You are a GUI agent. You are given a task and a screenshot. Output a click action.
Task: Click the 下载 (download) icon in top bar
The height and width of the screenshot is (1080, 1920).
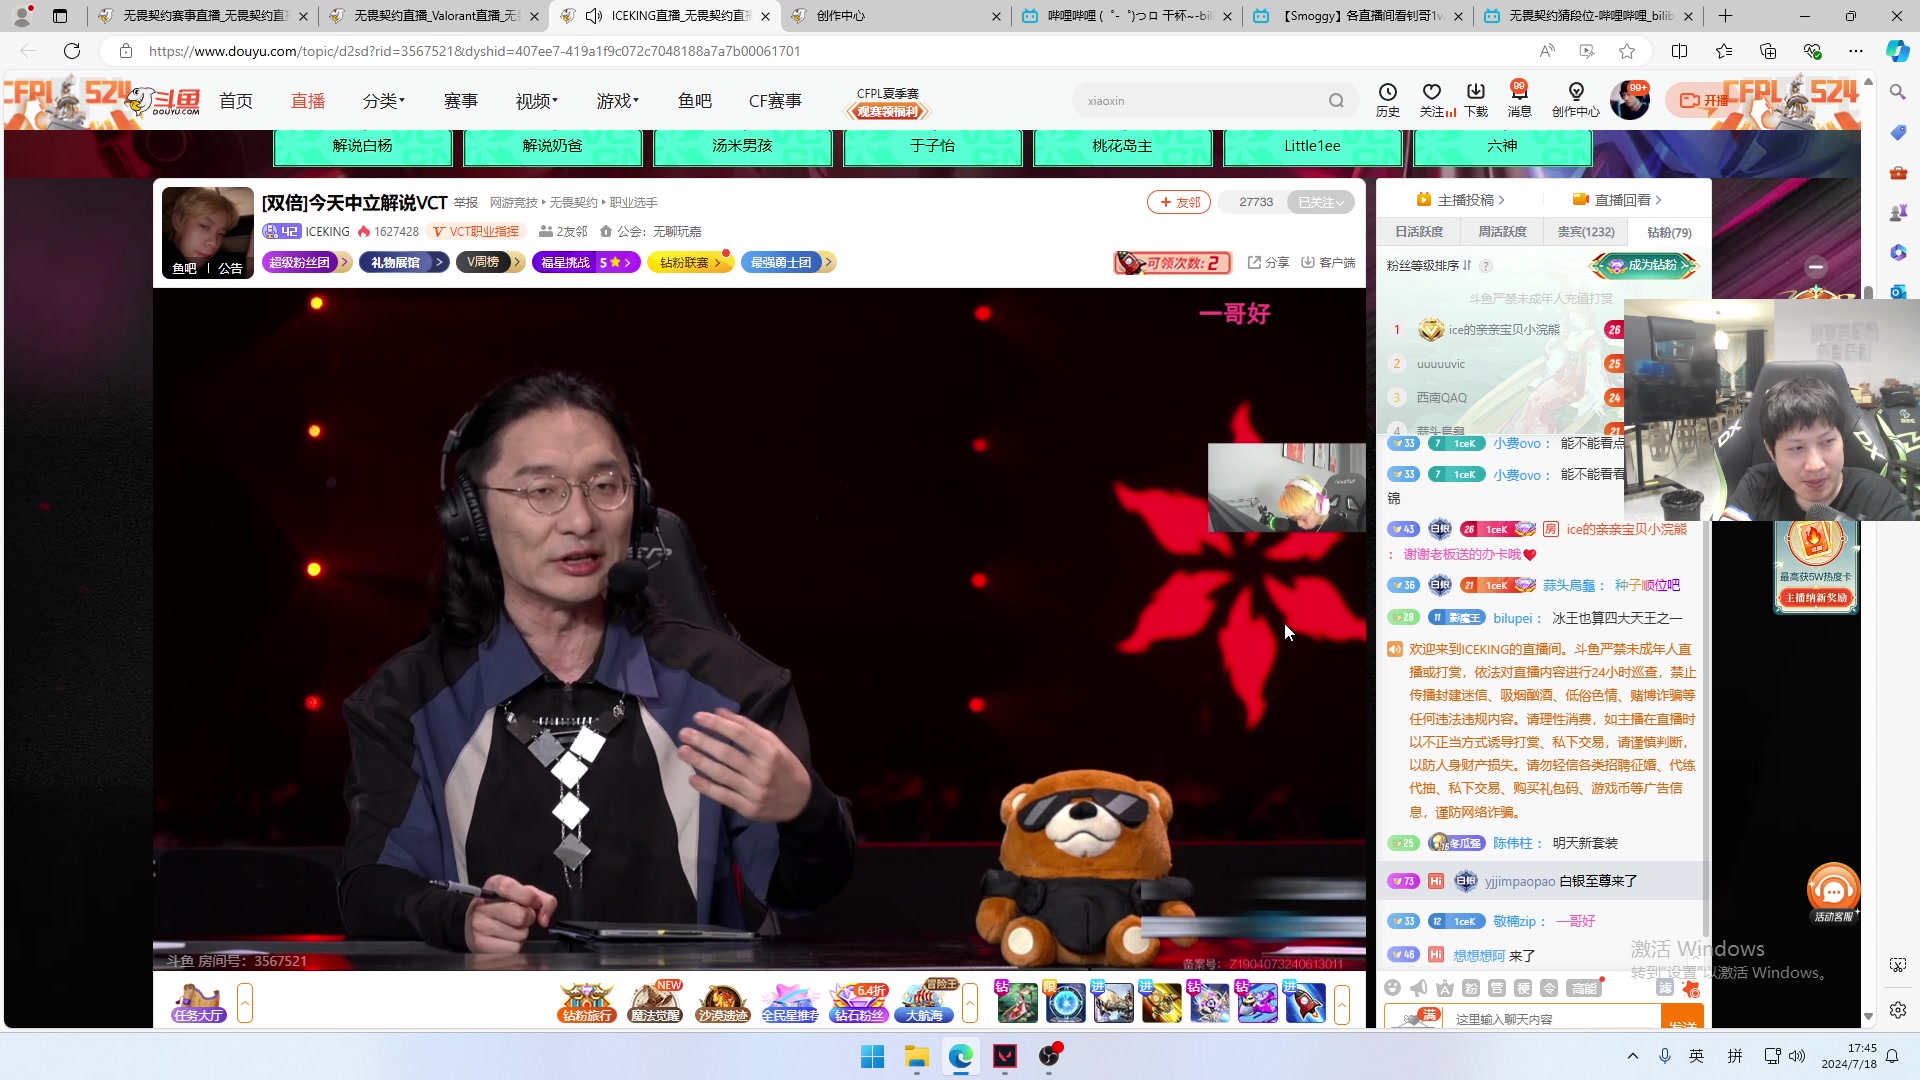click(x=1478, y=99)
